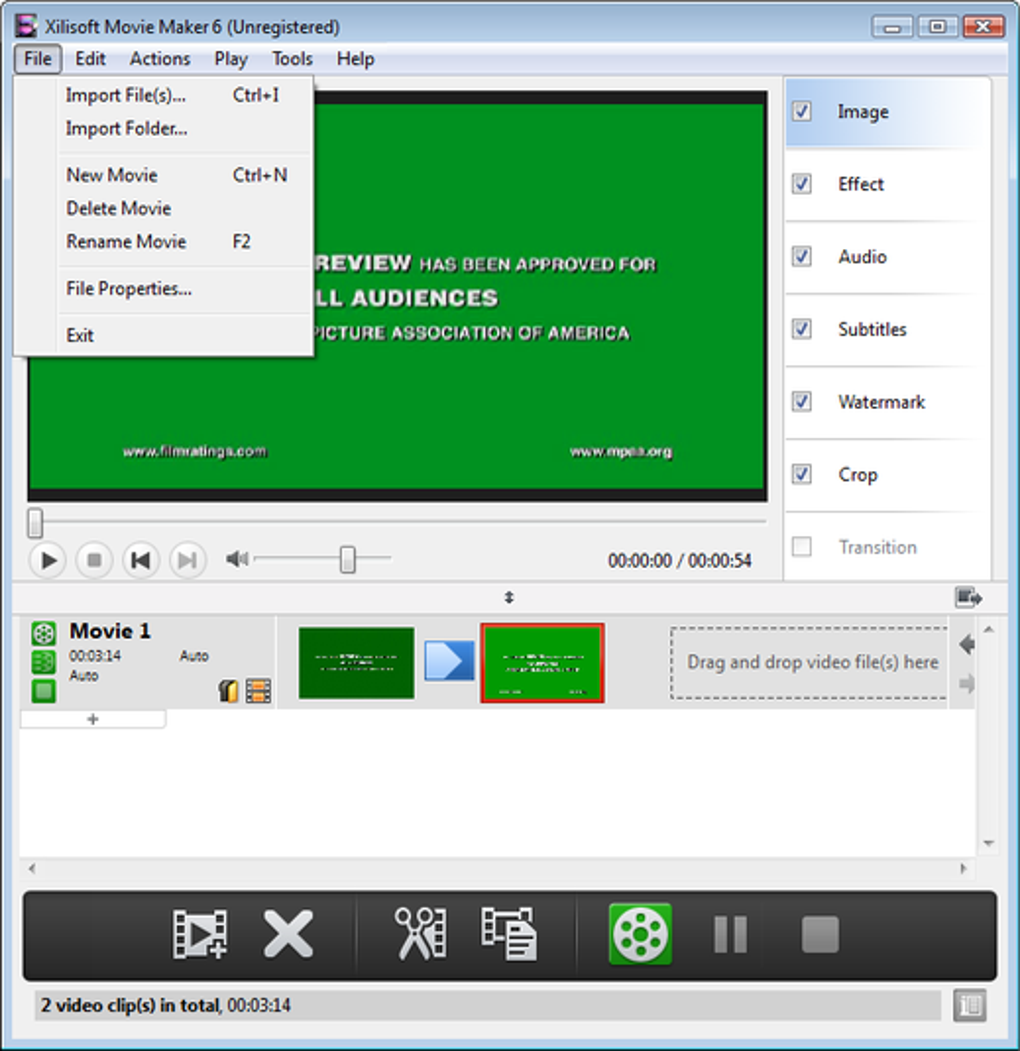Jump to next frame button
The image size is (1020, 1051).
tap(188, 560)
